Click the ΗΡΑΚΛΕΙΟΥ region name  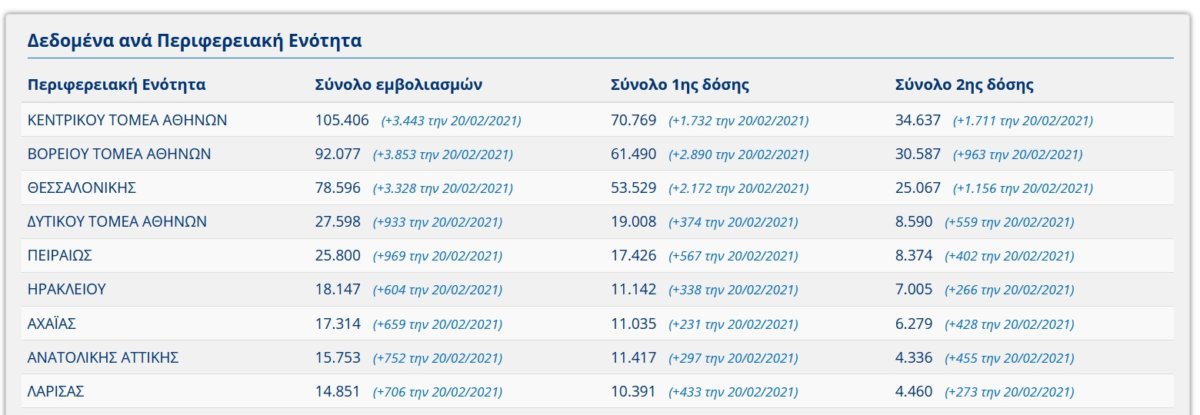(x=67, y=290)
